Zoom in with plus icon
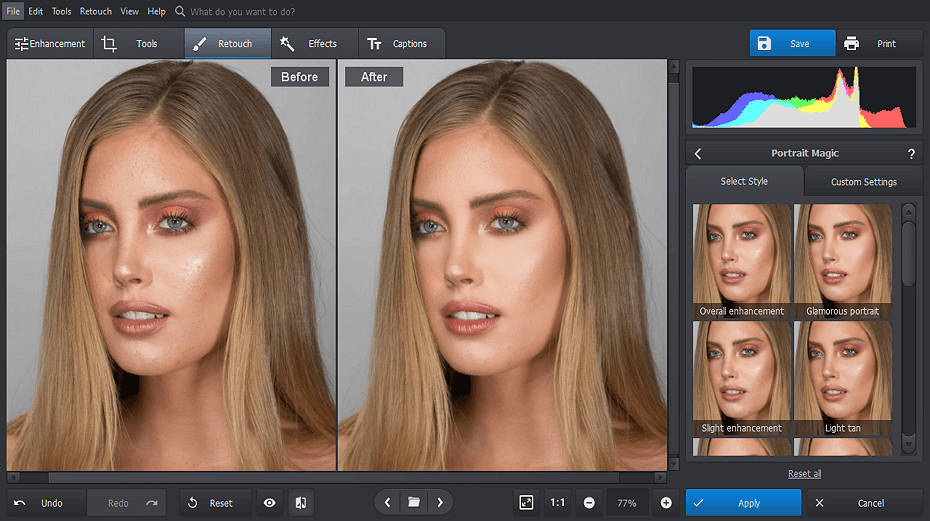This screenshot has height=521, width=930. 666,503
